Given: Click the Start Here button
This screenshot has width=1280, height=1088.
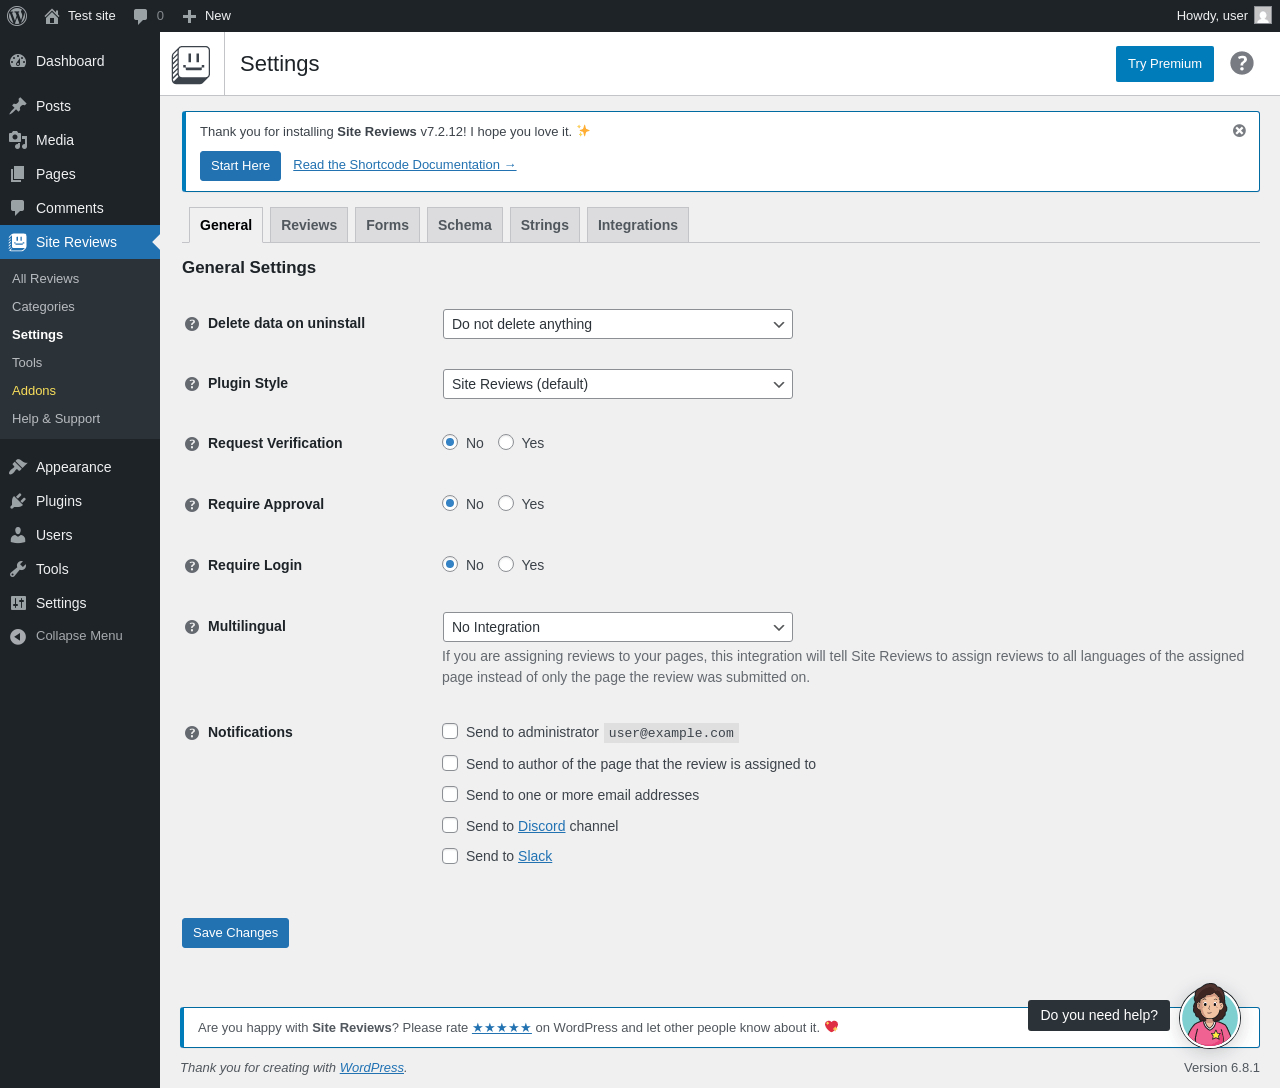Looking at the screenshot, I should pyautogui.click(x=240, y=166).
